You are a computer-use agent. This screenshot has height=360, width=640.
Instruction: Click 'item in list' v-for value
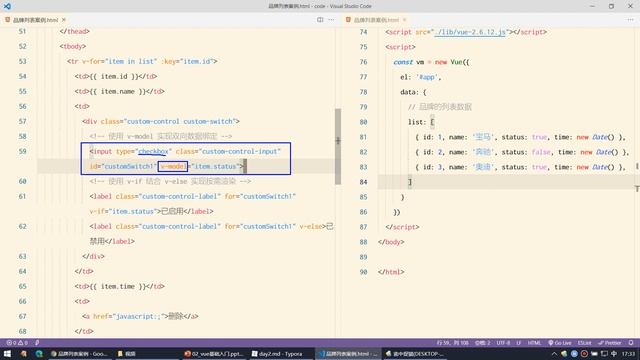131,62
